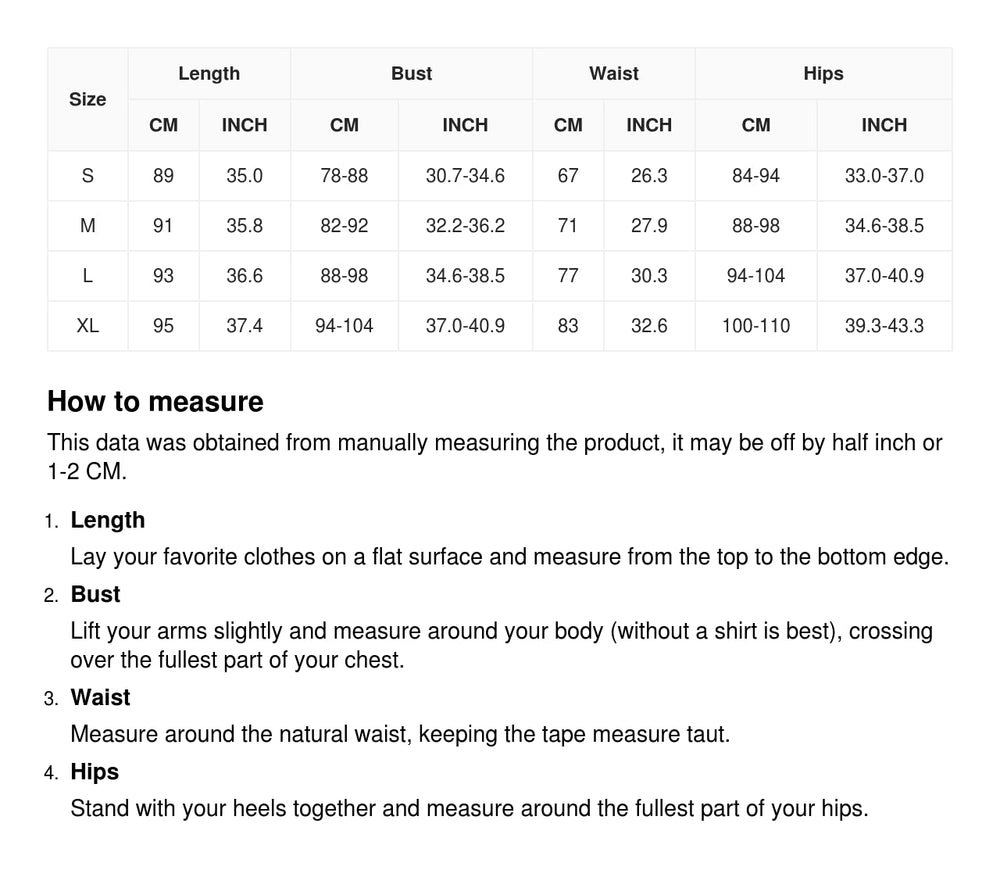Screen dimensions: 1000x870
Task: Click the 78-88 bust CM cell
Action: click(x=344, y=176)
